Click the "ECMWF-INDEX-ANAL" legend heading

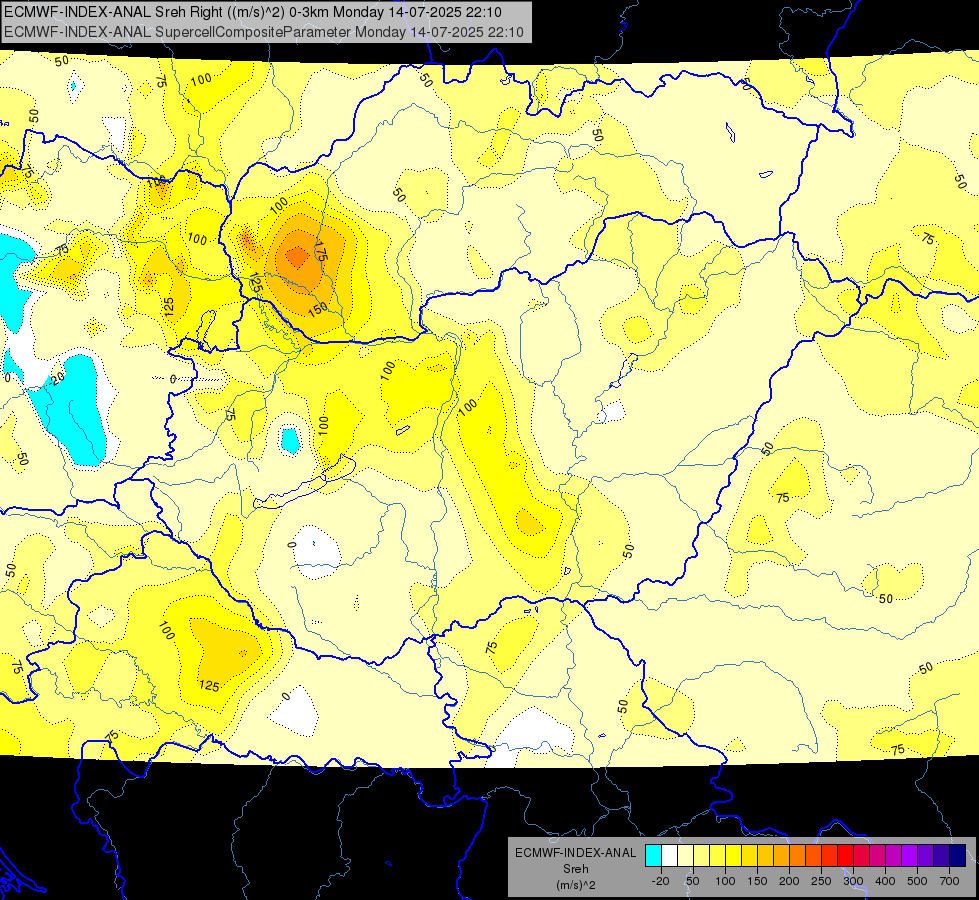coord(576,853)
